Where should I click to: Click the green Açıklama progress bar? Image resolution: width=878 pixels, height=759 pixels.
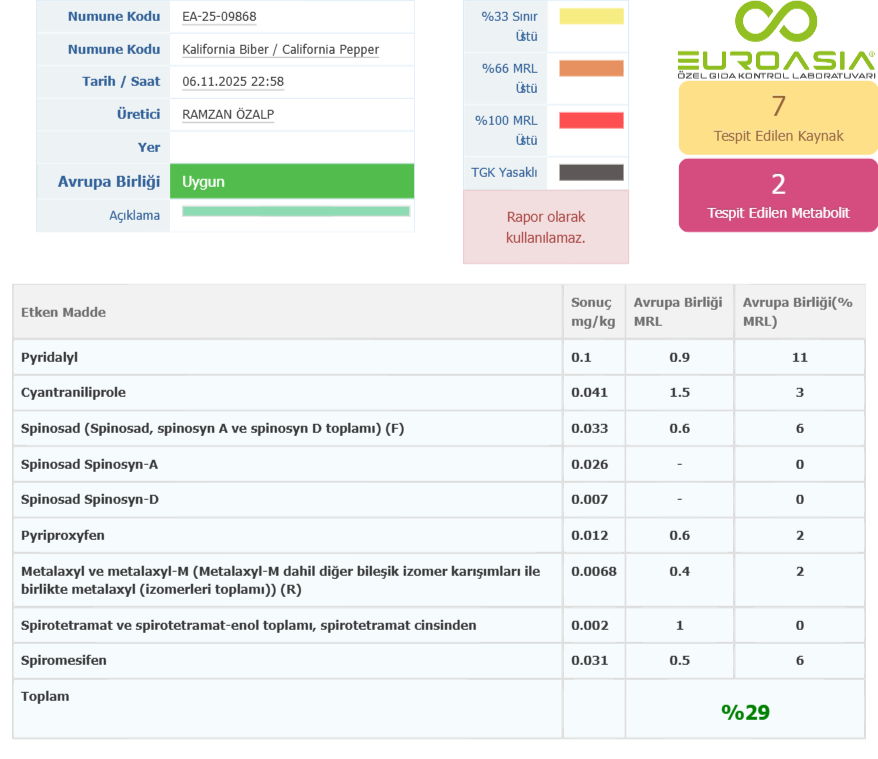296,212
